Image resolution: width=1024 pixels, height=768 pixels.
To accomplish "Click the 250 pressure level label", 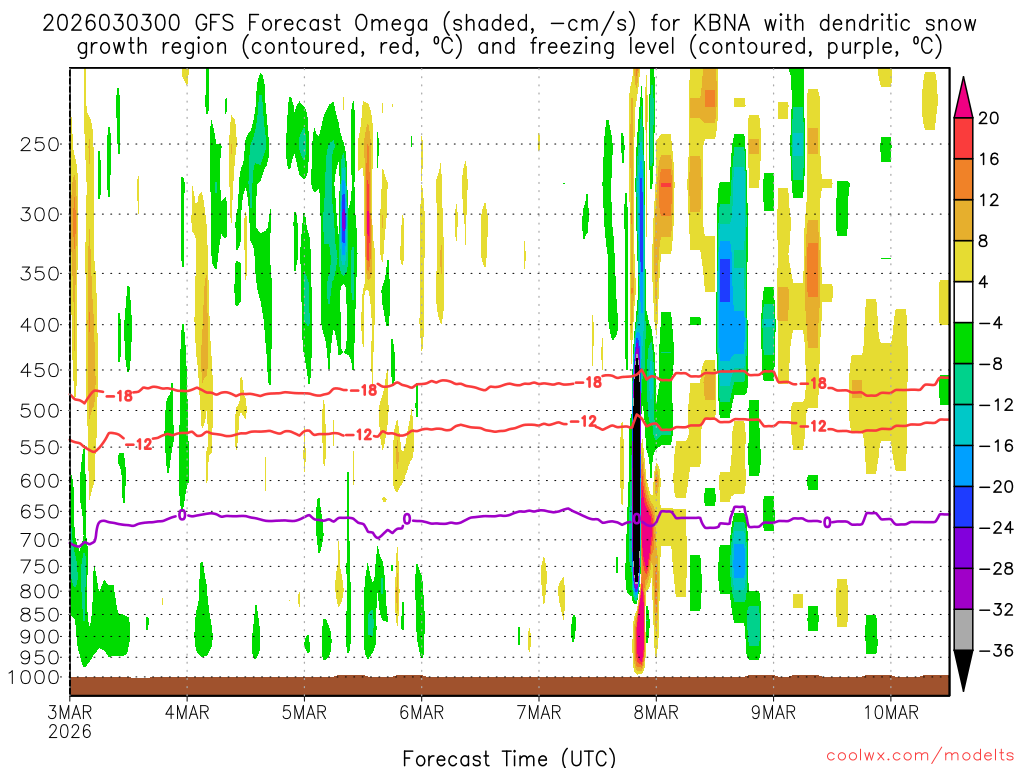I will point(40,144).
